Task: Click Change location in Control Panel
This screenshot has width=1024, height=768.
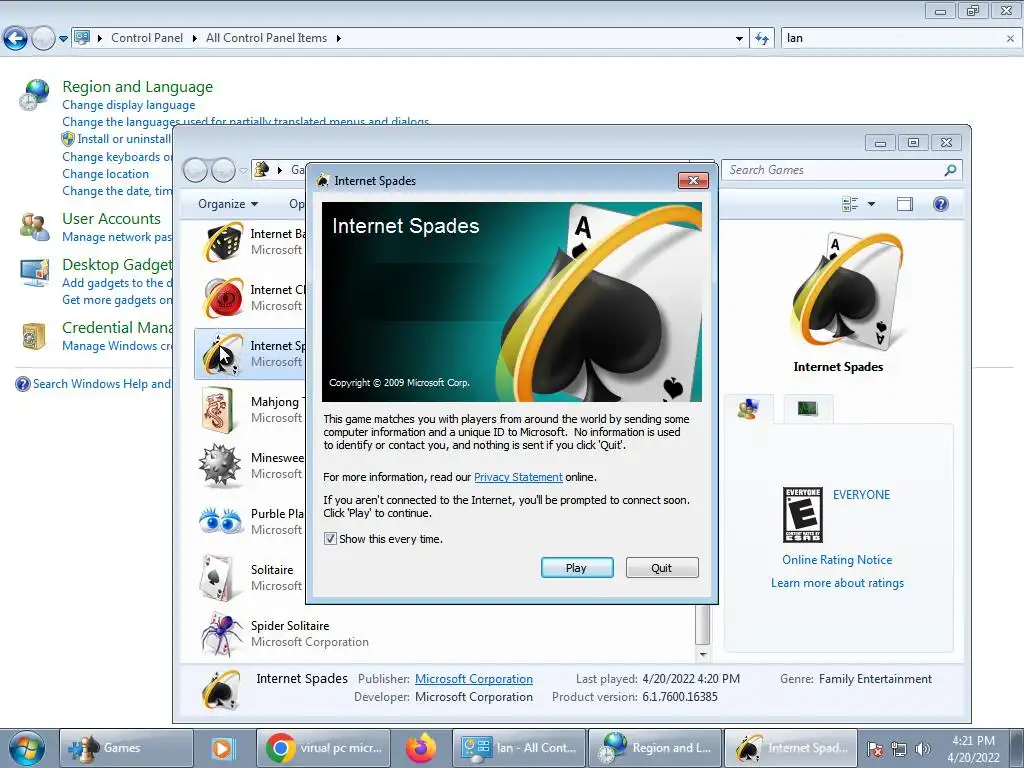Action: tap(105, 174)
